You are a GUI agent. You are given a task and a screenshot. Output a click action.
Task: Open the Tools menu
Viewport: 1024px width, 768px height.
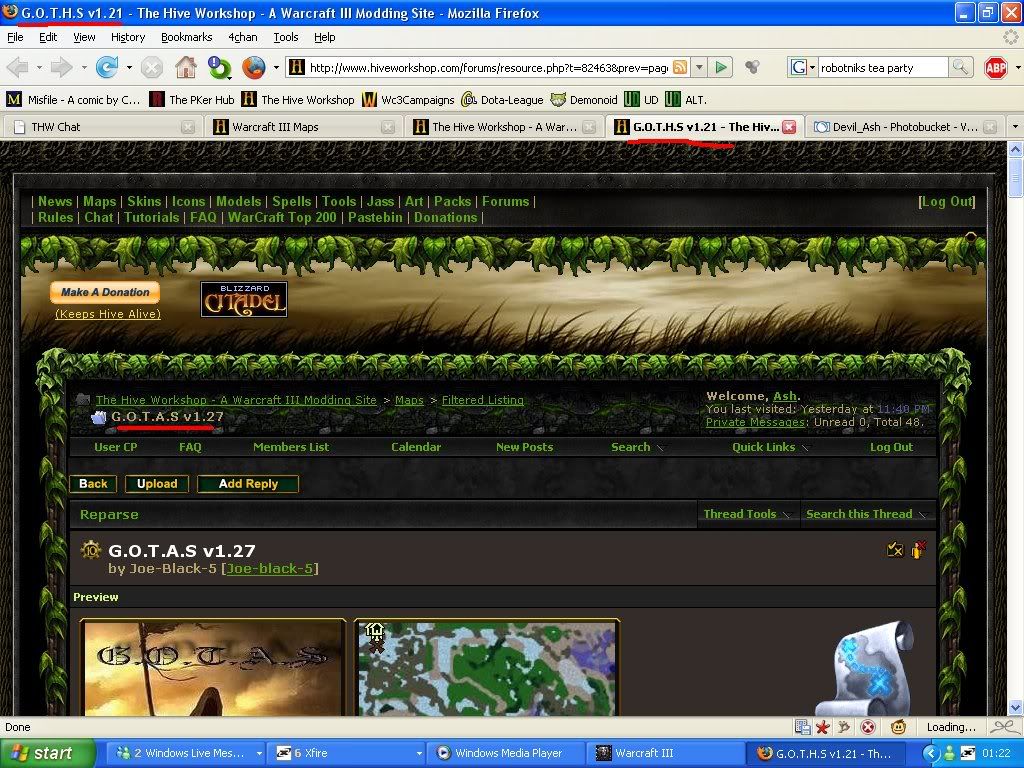[x=285, y=37]
